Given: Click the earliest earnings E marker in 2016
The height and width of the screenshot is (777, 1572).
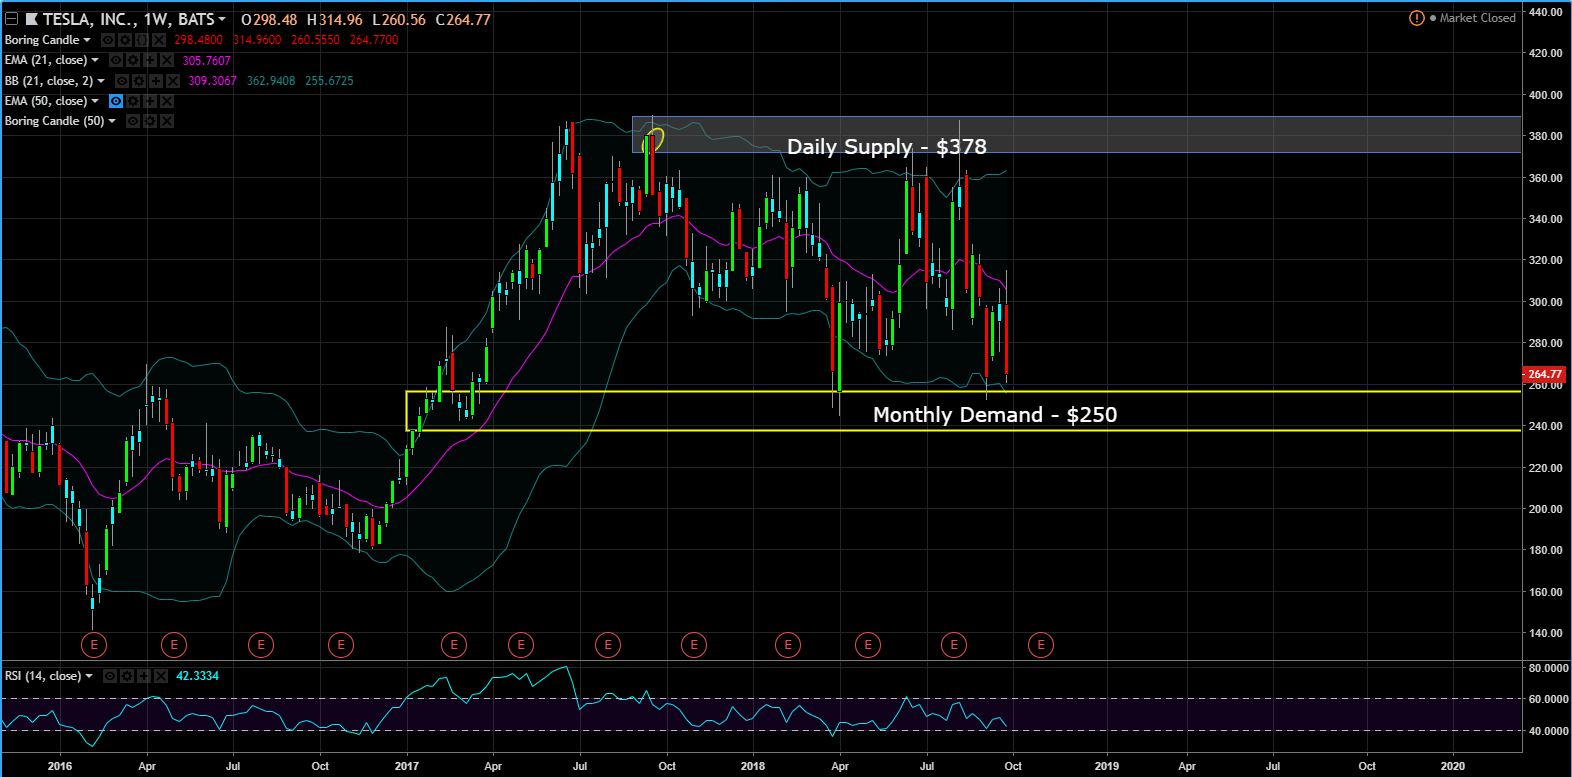Looking at the screenshot, I should [94, 645].
